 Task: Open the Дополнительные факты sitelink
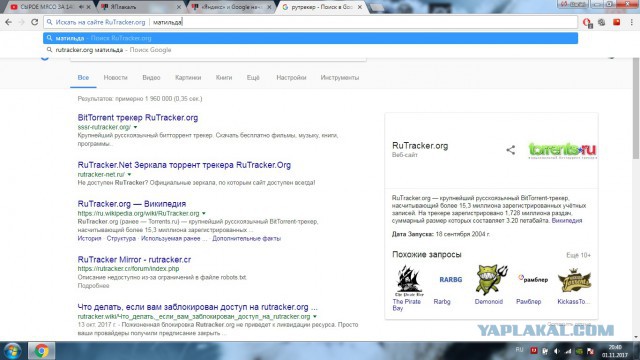click(x=247, y=238)
